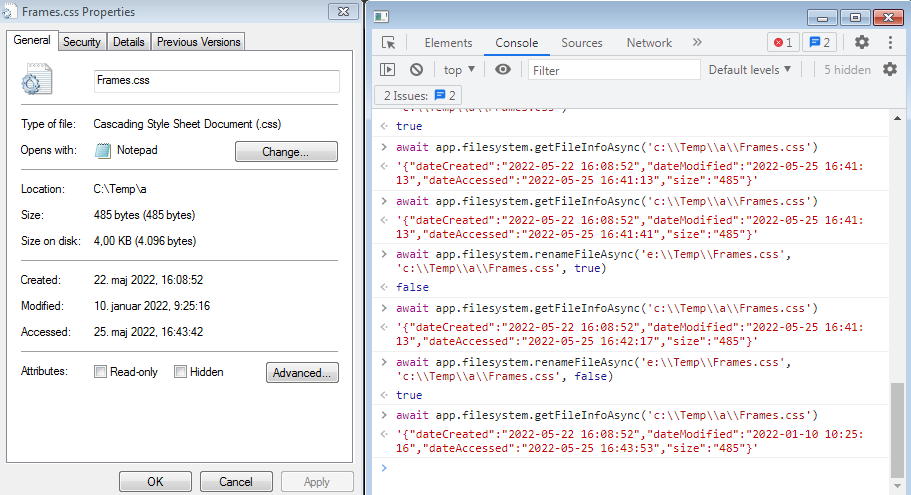Activate the inspect element picker tool
Image resolution: width=911 pixels, height=495 pixels.
tap(389, 43)
